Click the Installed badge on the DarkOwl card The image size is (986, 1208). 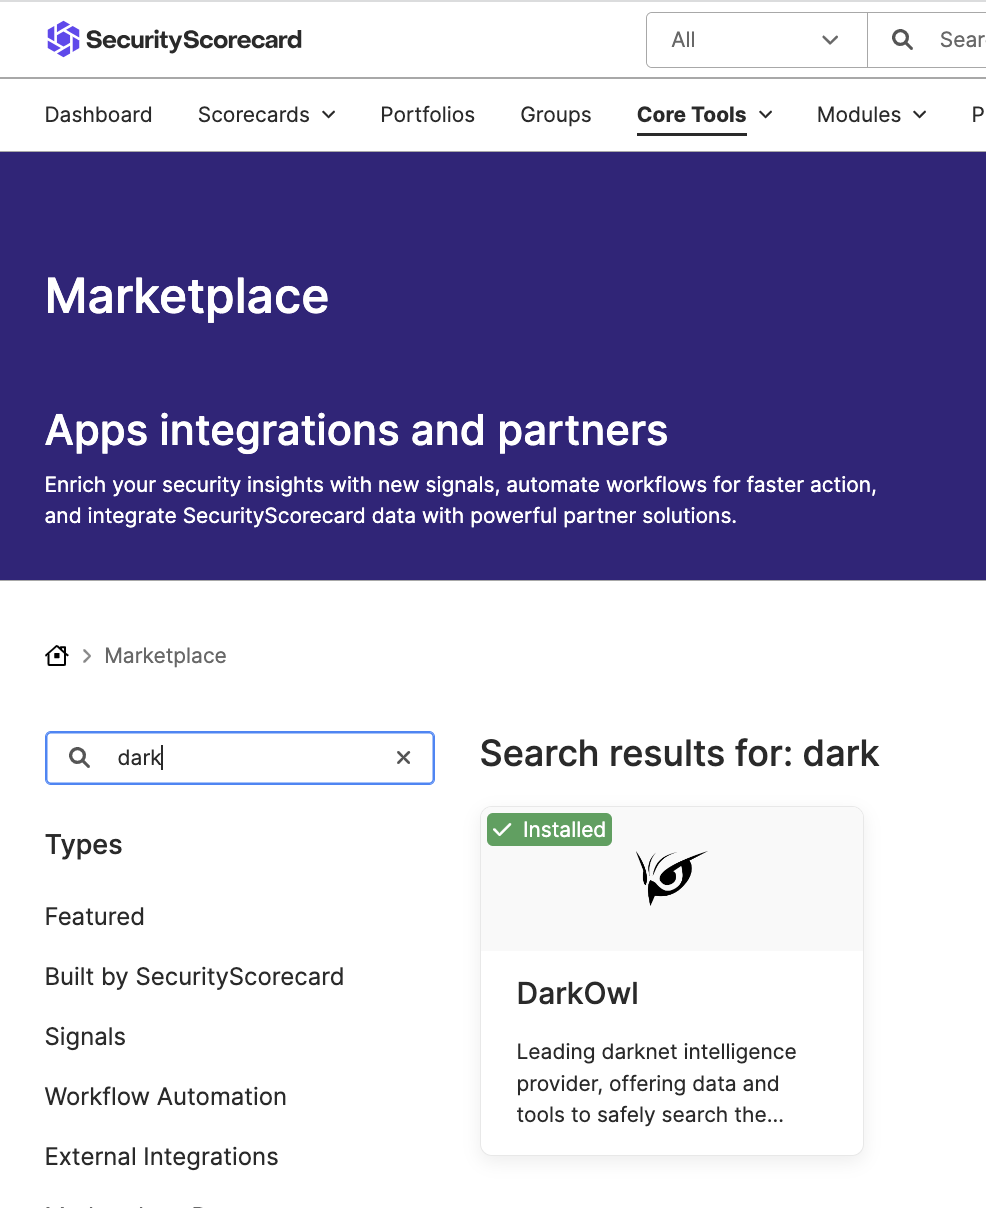(x=549, y=830)
